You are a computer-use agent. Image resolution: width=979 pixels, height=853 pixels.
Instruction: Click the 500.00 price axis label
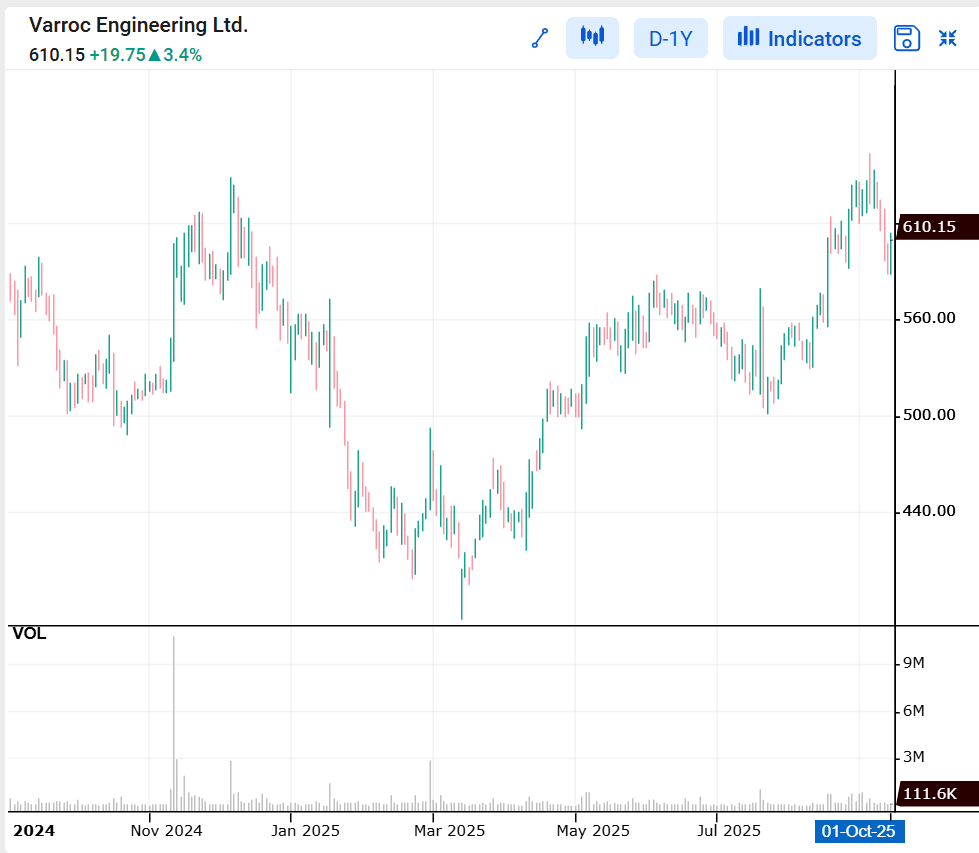coord(929,415)
